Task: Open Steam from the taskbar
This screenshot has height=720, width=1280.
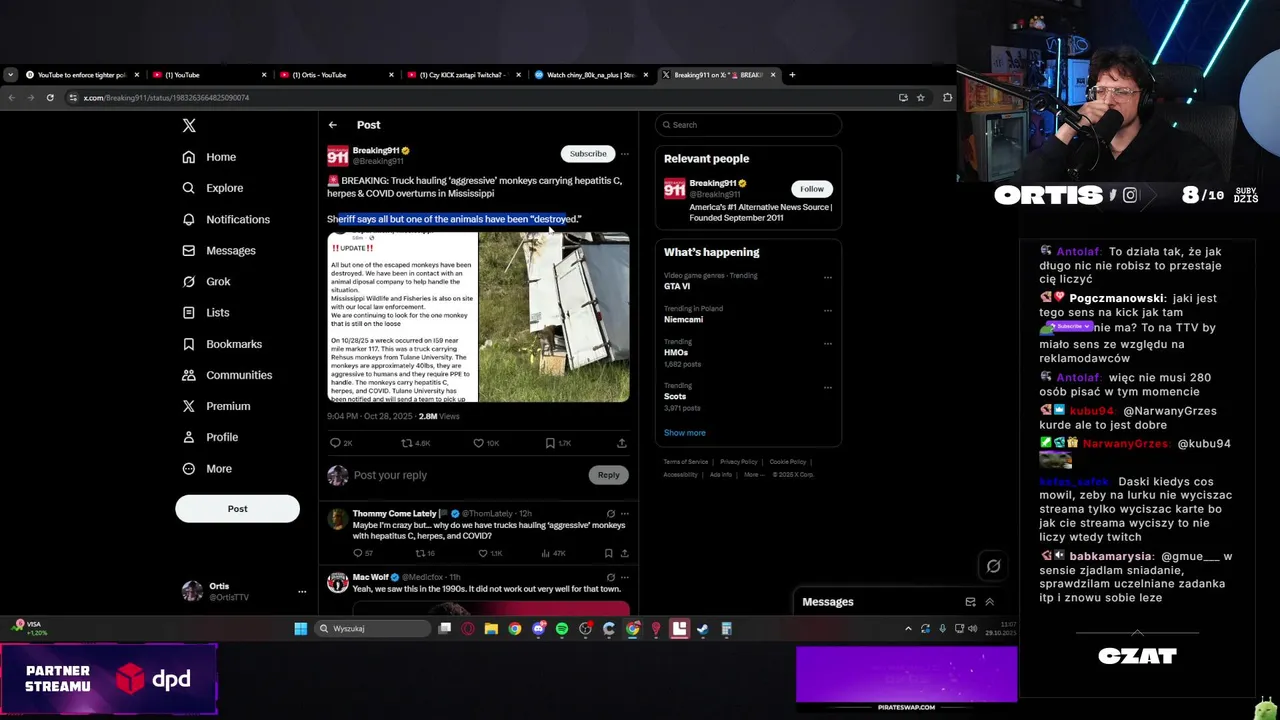Action: [x=702, y=629]
